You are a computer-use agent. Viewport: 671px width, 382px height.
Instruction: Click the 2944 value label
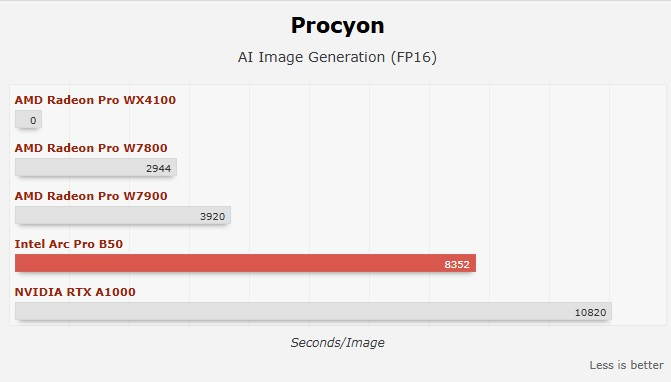(x=158, y=169)
